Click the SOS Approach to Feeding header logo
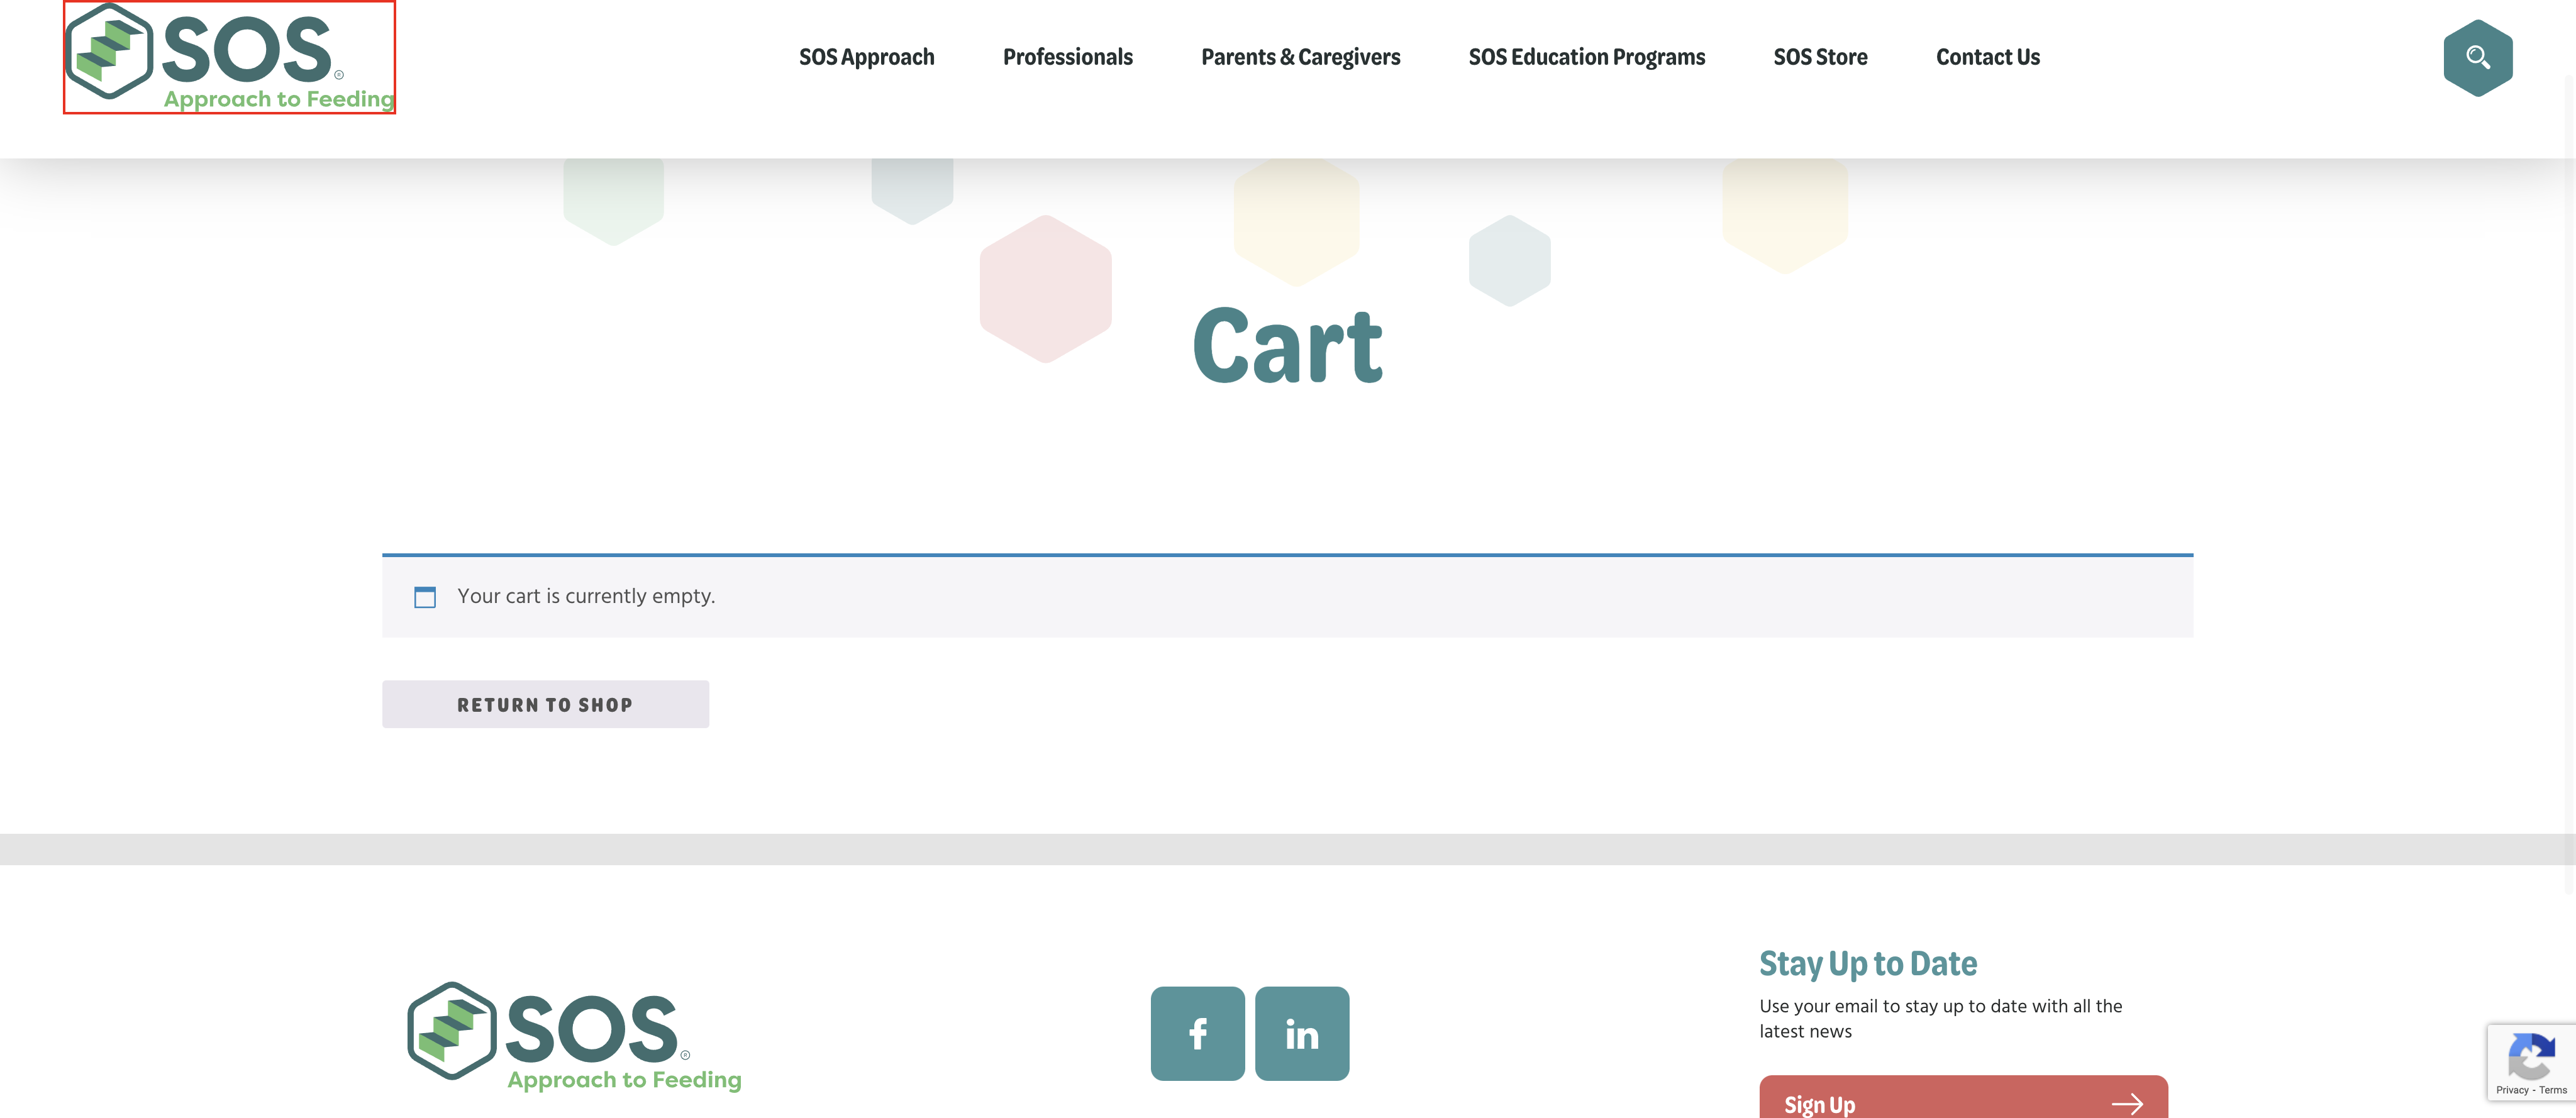This screenshot has height=1118, width=2576. click(229, 57)
